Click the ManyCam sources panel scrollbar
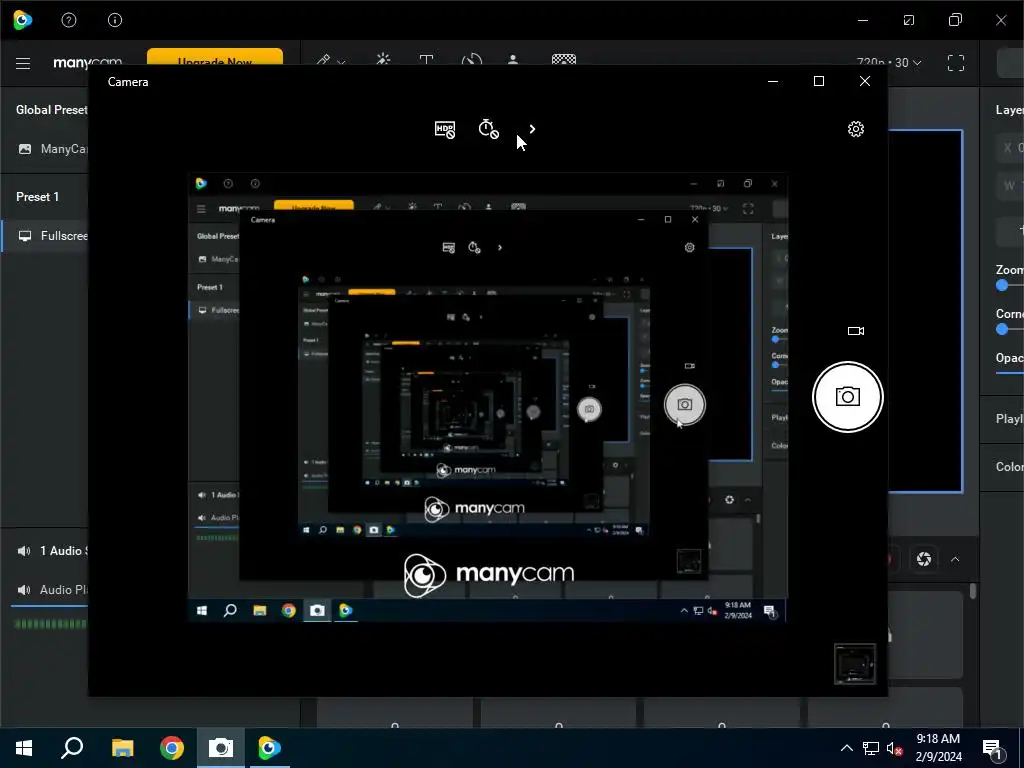 [973, 592]
